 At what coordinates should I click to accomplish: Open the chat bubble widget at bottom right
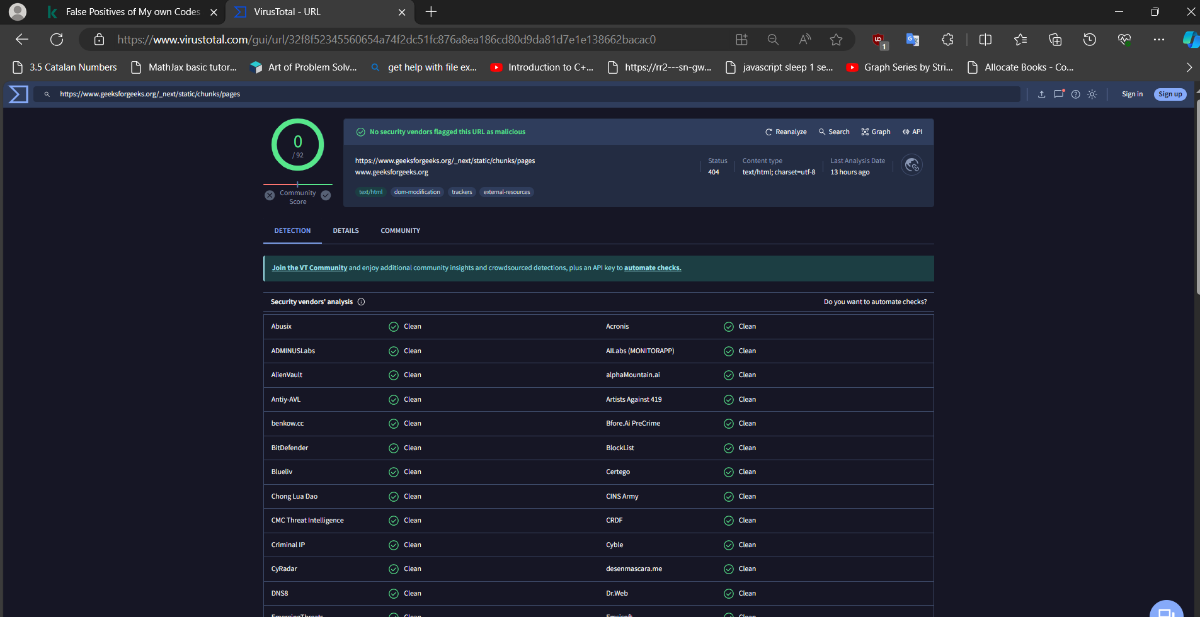point(1164,611)
